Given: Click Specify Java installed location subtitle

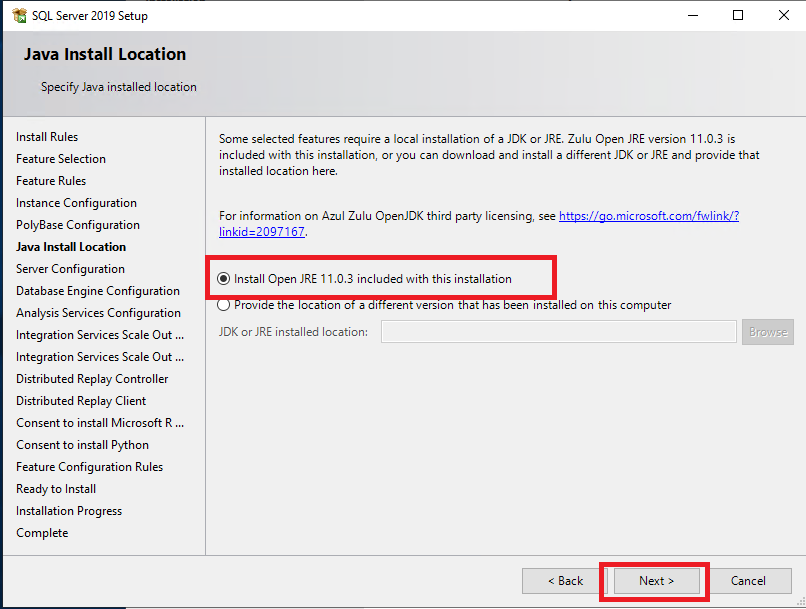Looking at the screenshot, I should pyautogui.click(x=119, y=87).
